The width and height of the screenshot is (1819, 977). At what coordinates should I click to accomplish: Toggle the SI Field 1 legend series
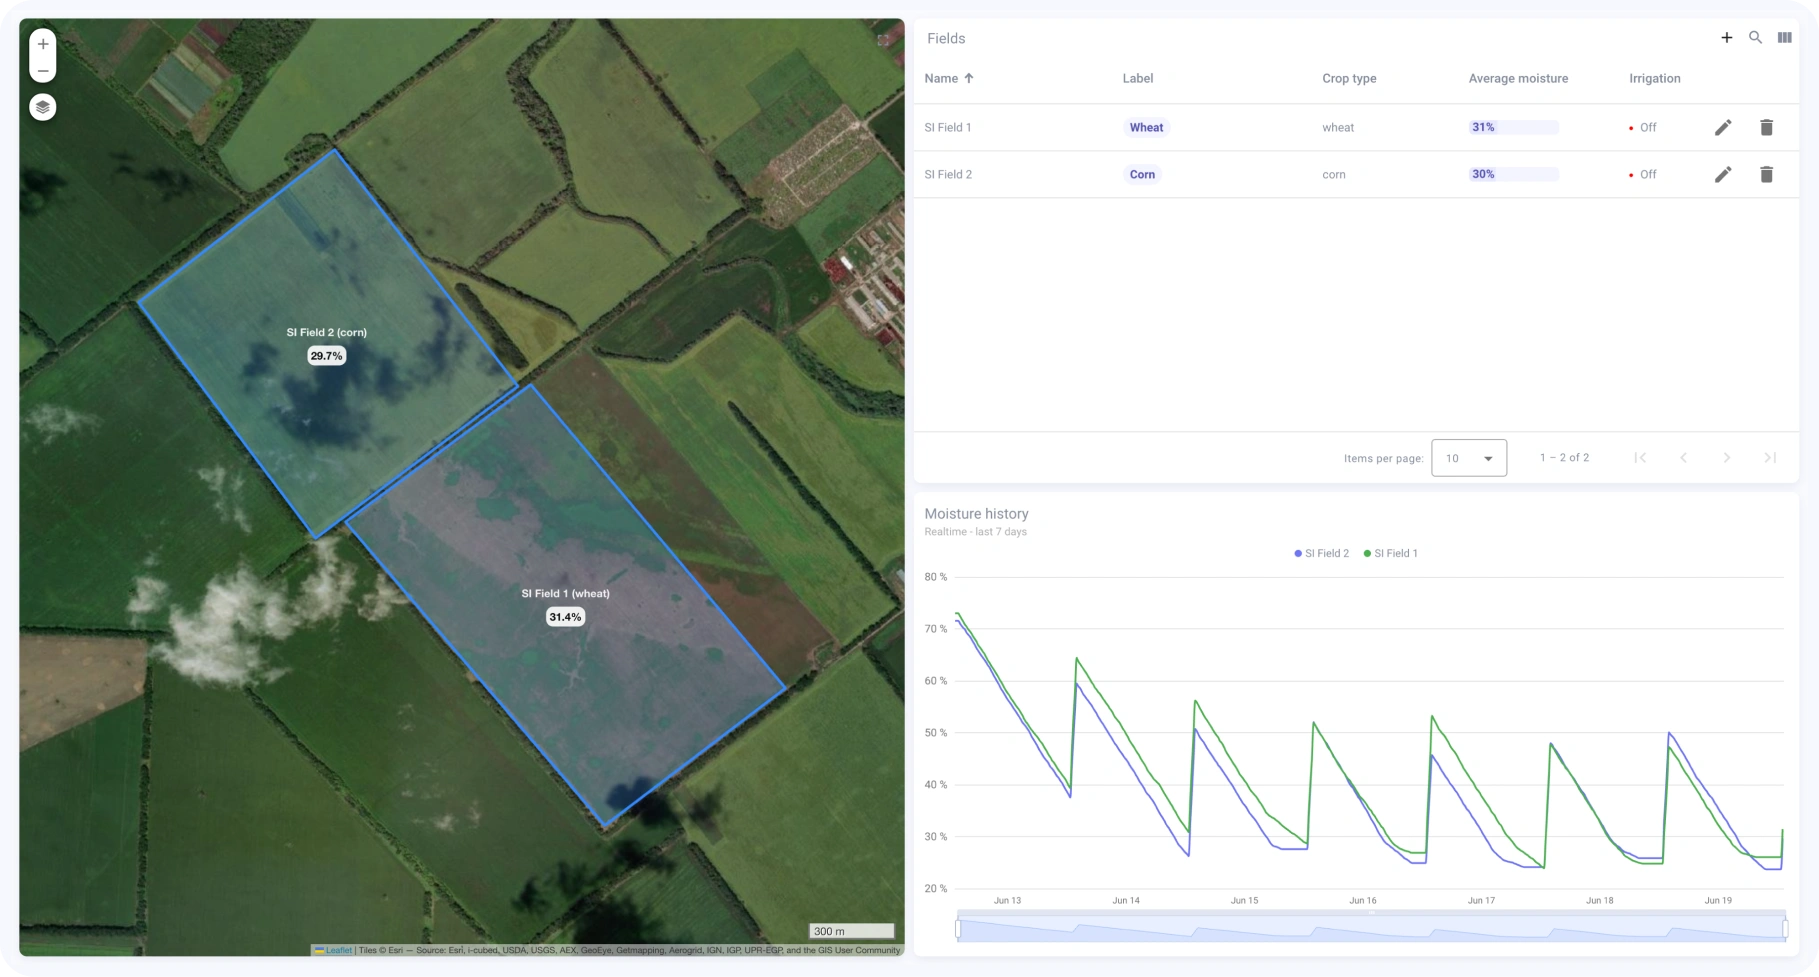[1390, 553]
